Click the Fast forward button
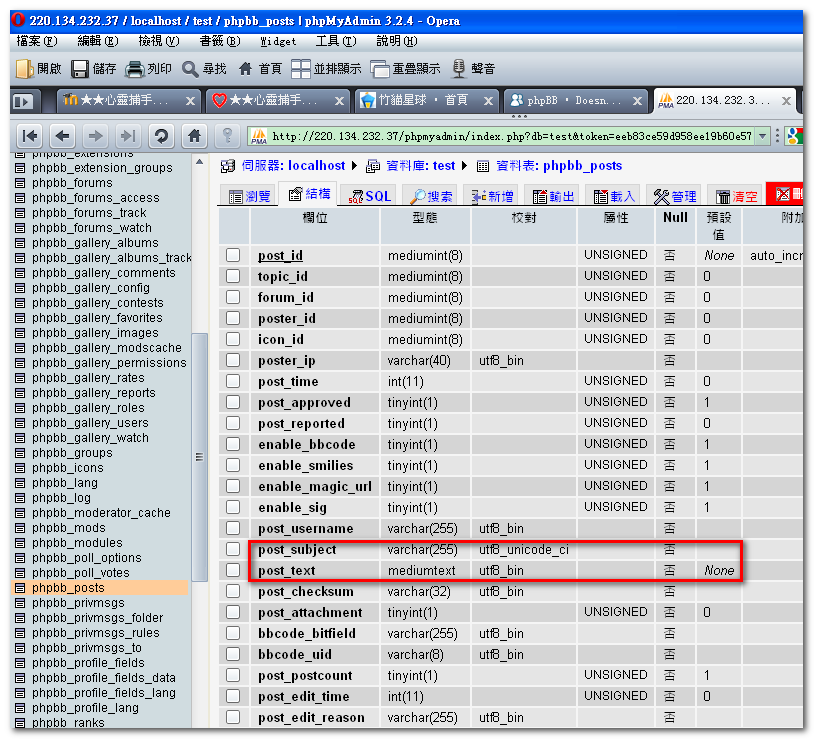The height and width of the screenshot is (739, 814). (128, 136)
